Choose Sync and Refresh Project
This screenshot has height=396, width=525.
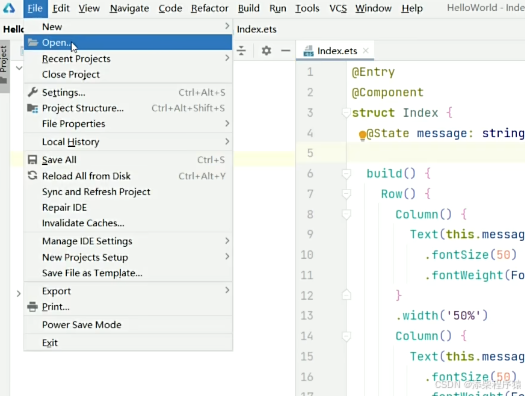128,192
